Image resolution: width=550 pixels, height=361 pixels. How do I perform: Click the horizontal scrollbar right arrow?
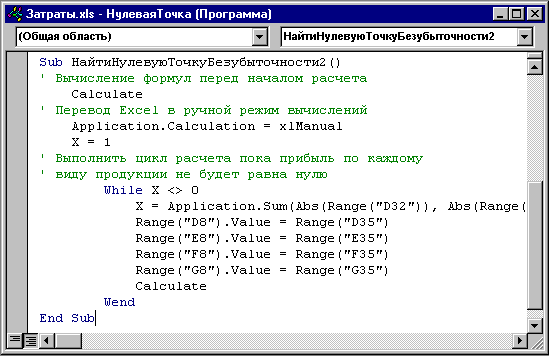click(x=519, y=340)
